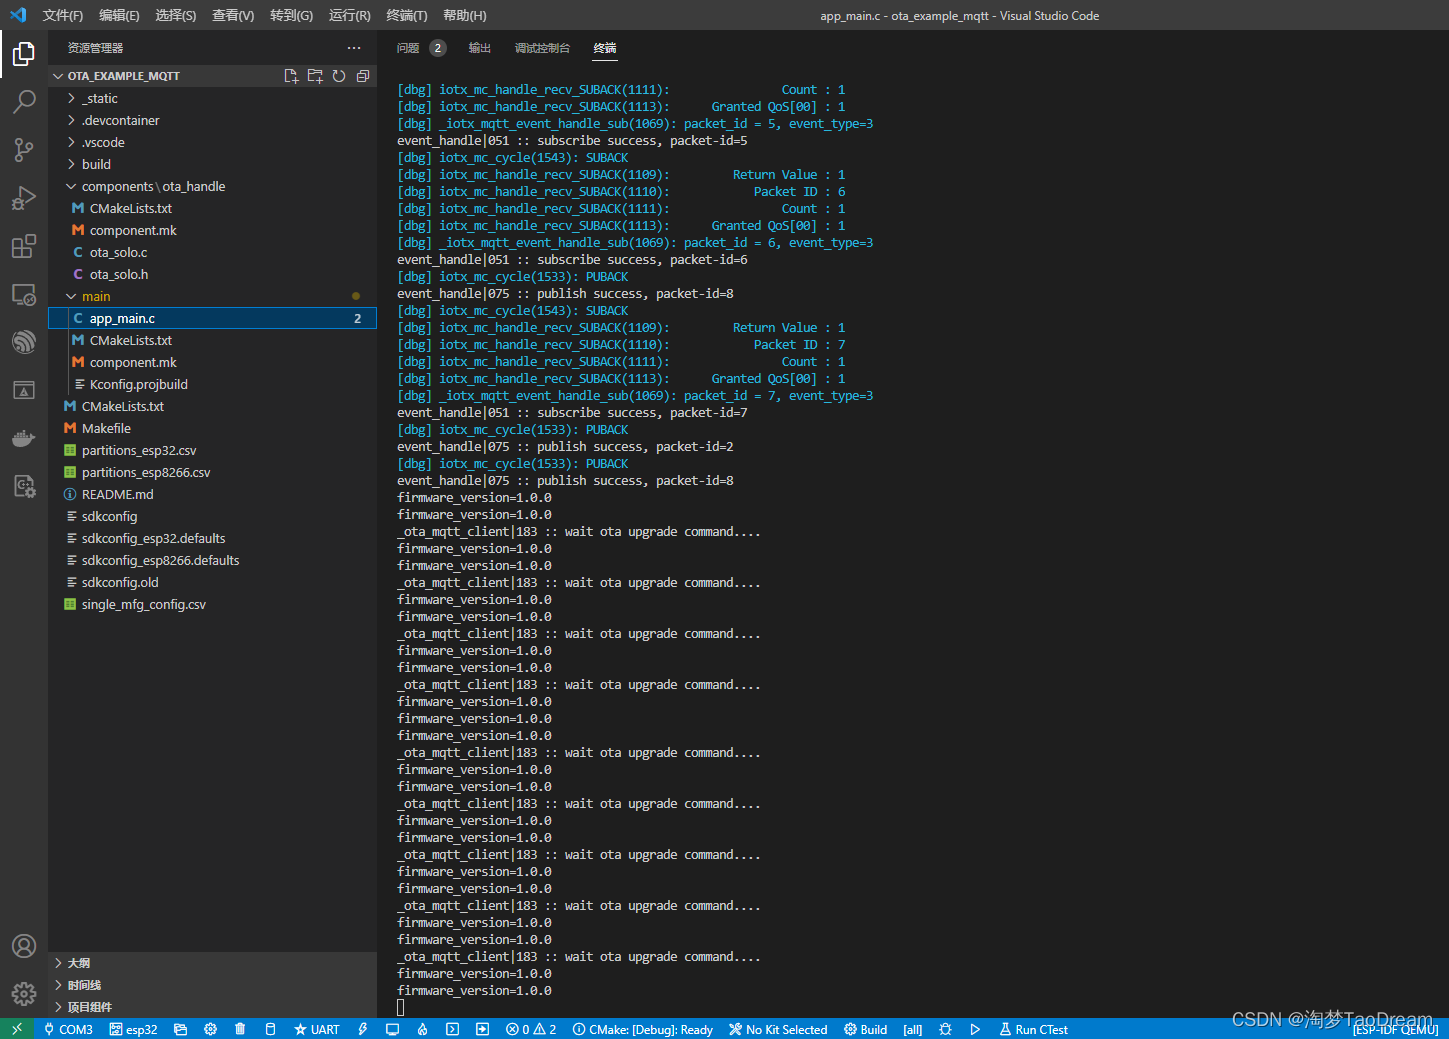
Task: Click [ESP-IDF QEMU] status item
Action: (x=1395, y=1030)
